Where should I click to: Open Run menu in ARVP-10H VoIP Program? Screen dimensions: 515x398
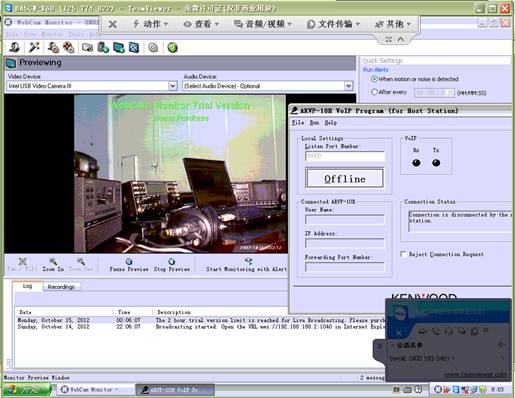(x=314, y=123)
